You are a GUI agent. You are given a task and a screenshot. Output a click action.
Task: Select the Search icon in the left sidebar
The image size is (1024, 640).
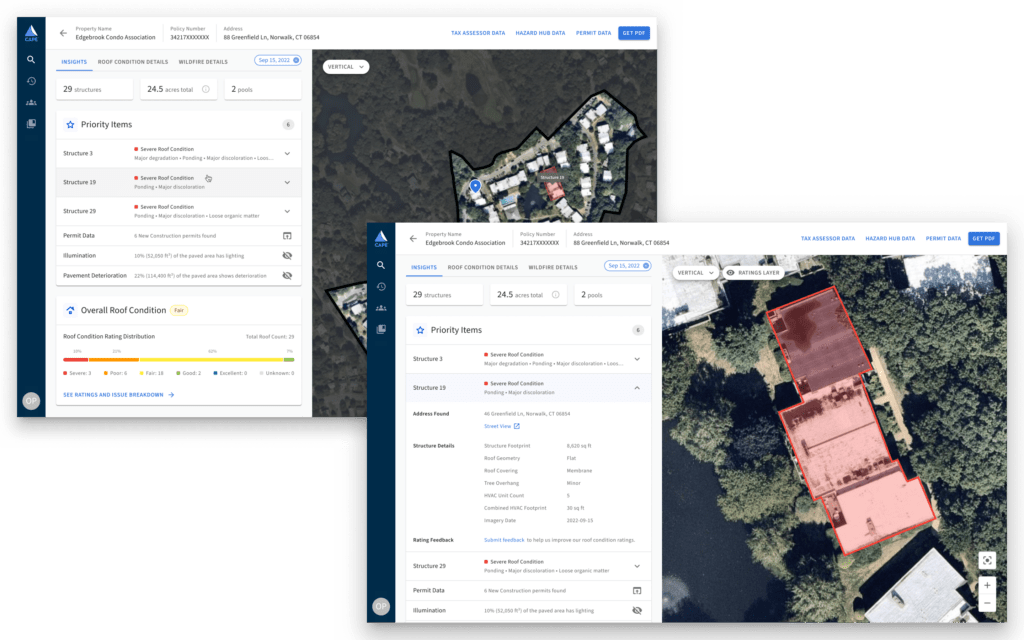[x=381, y=264]
